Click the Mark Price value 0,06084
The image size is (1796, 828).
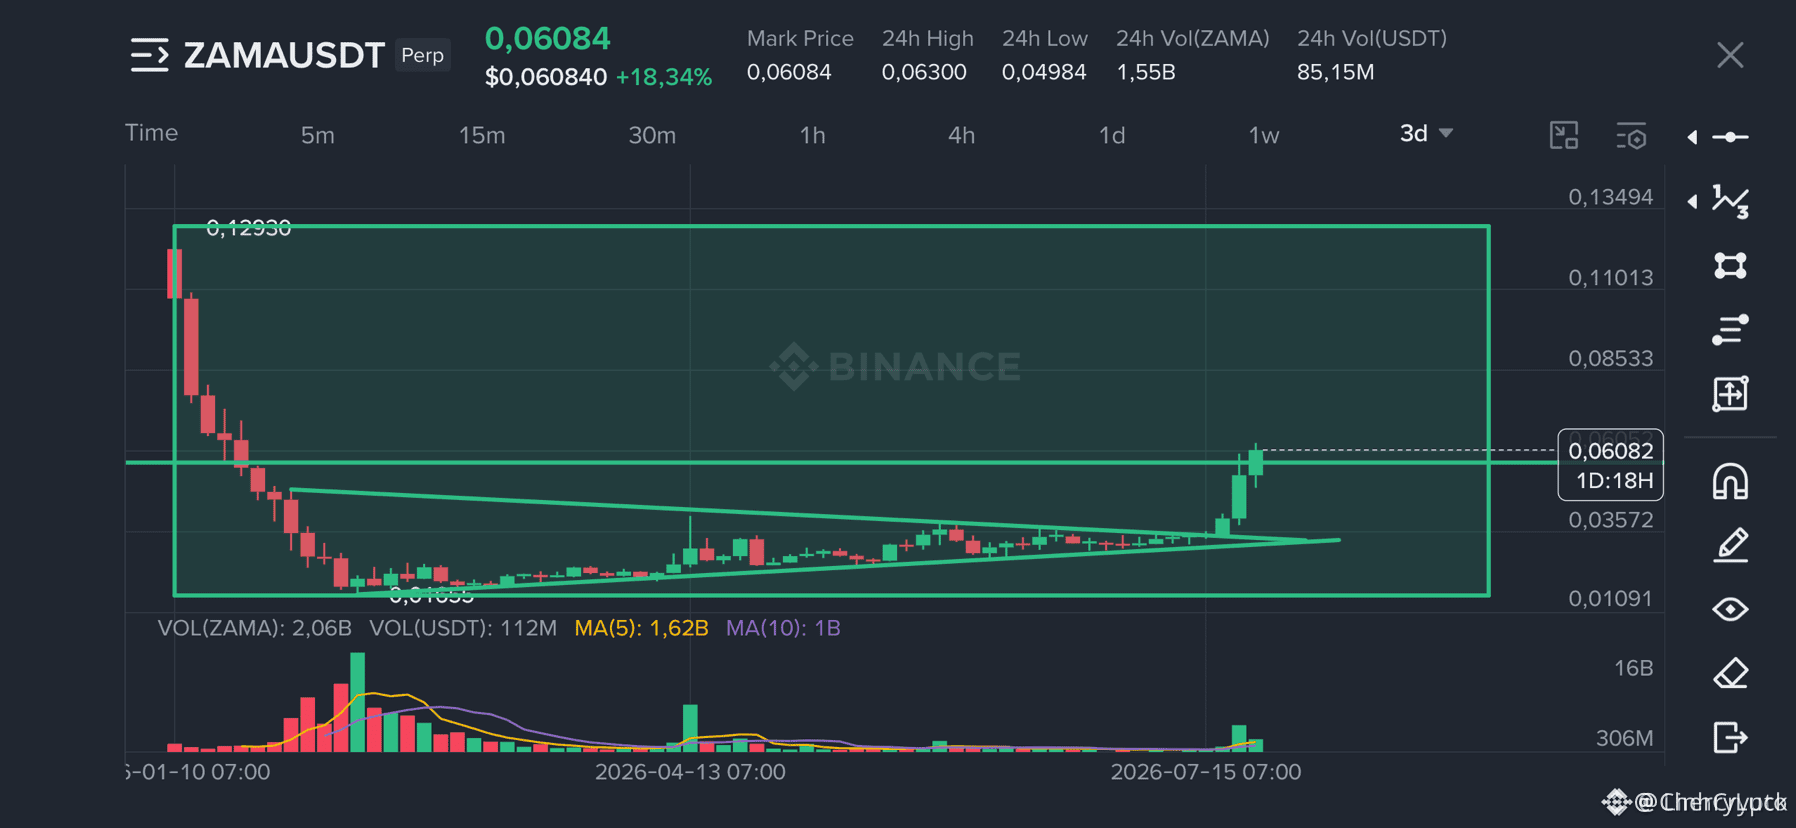point(789,72)
